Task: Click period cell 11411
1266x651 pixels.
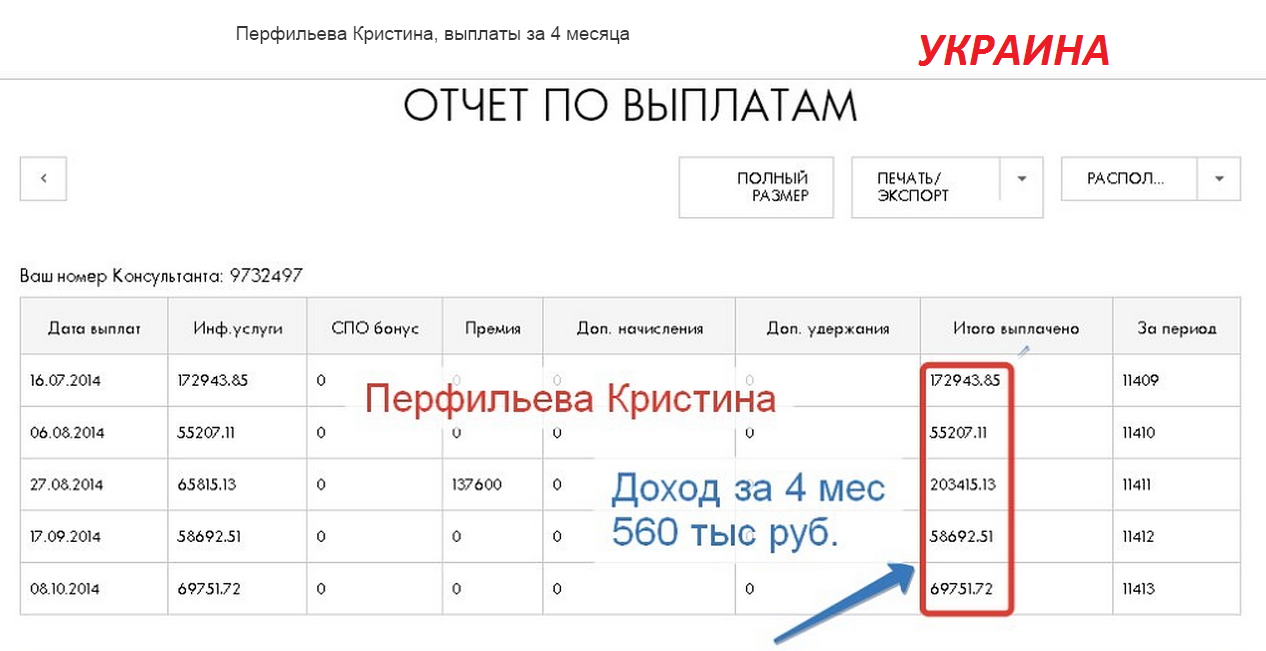Action: [x=1176, y=484]
